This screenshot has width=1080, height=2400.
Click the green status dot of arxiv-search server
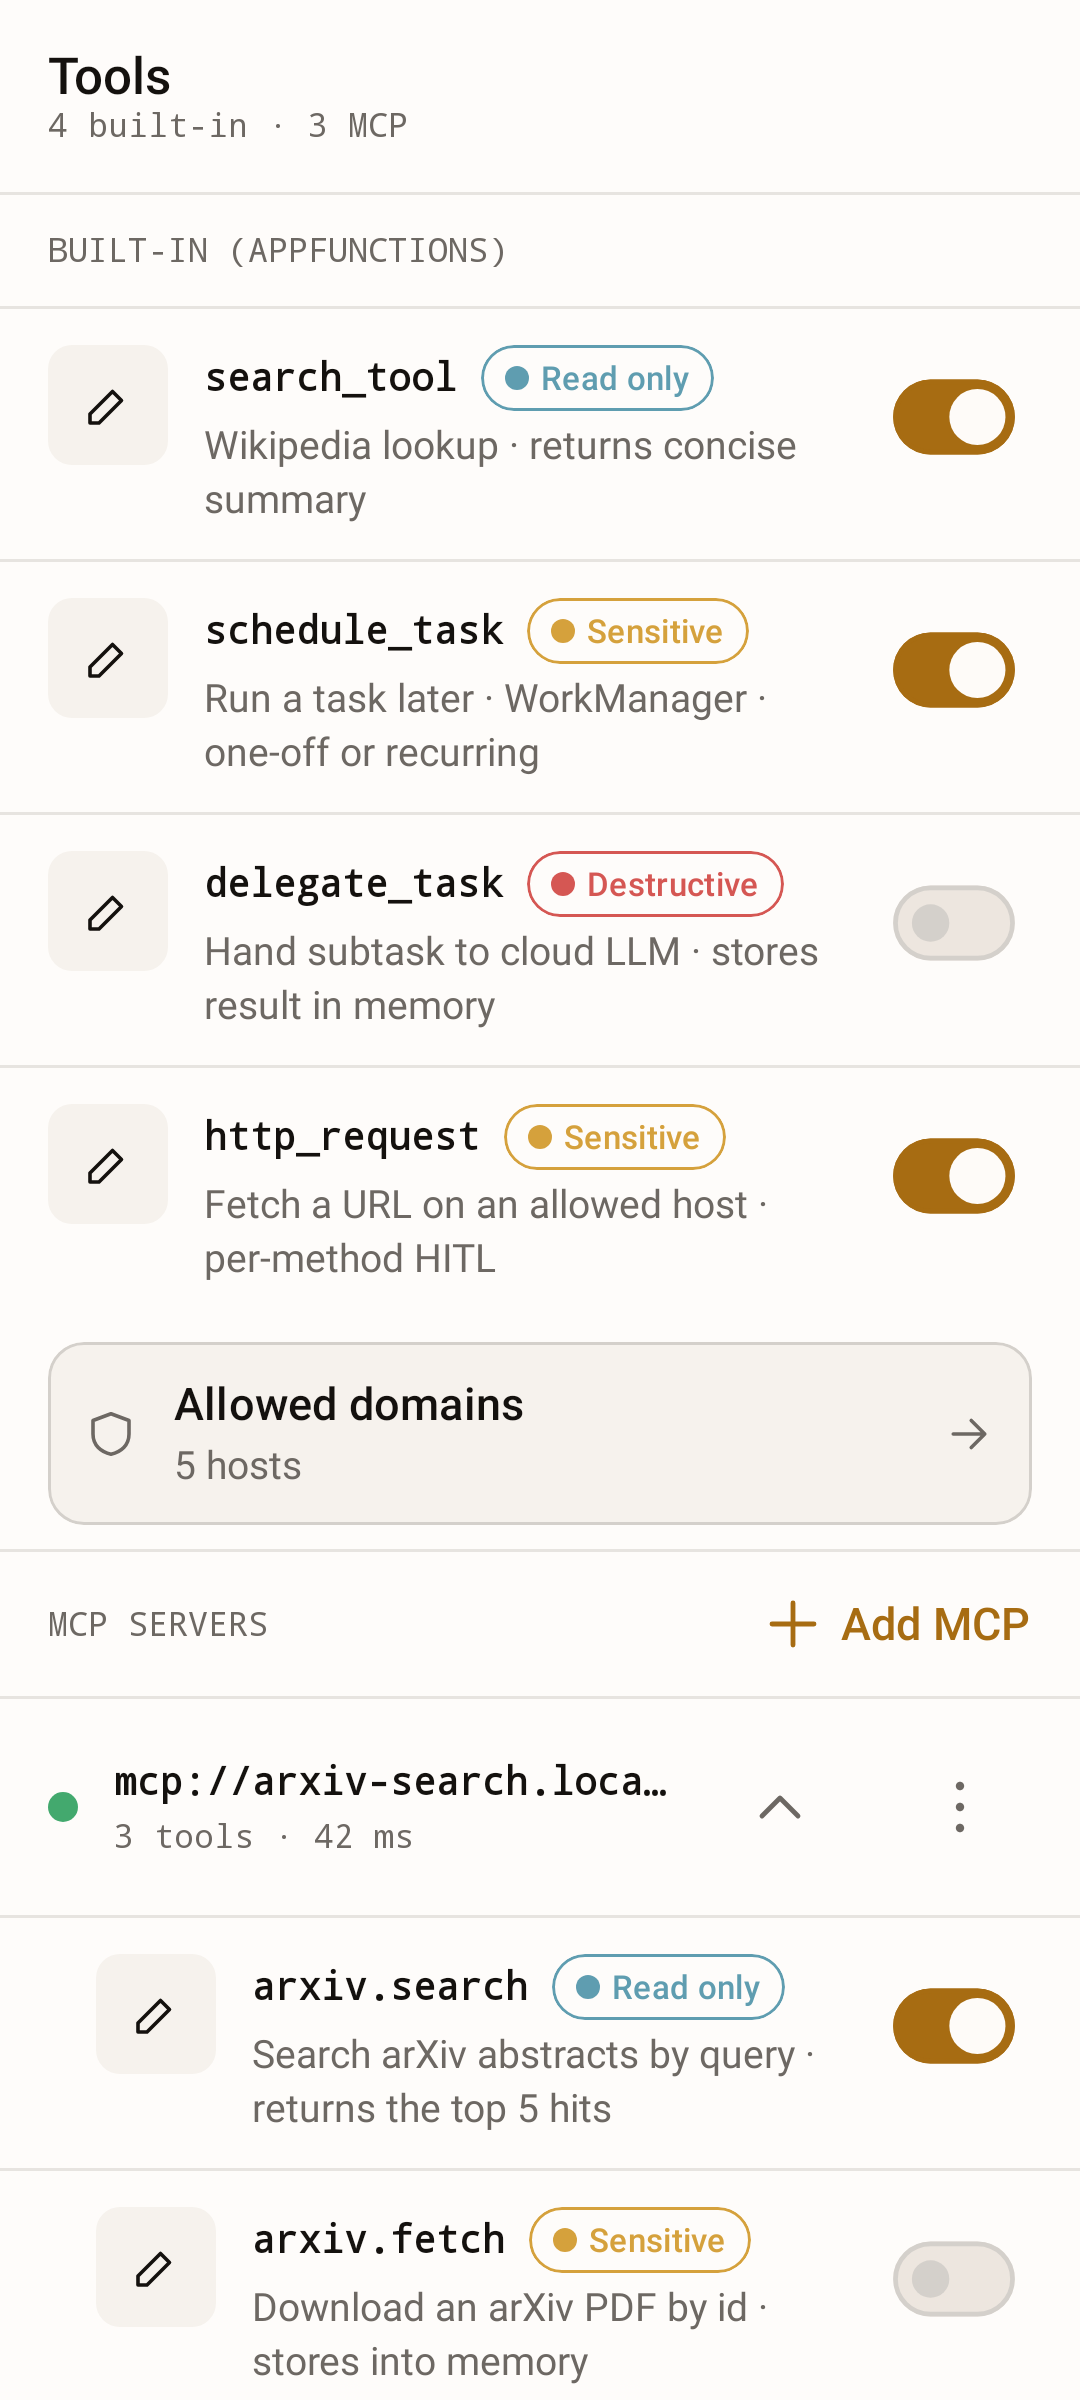click(63, 1807)
